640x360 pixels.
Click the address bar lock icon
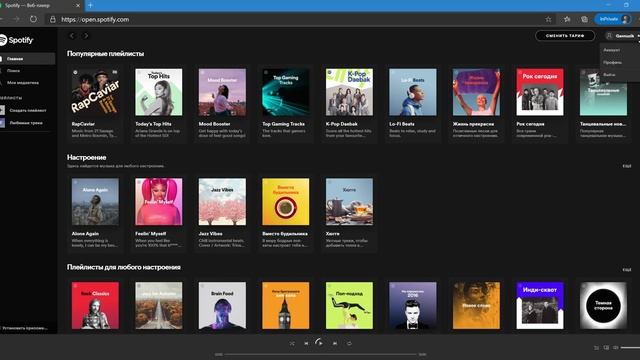coord(53,19)
